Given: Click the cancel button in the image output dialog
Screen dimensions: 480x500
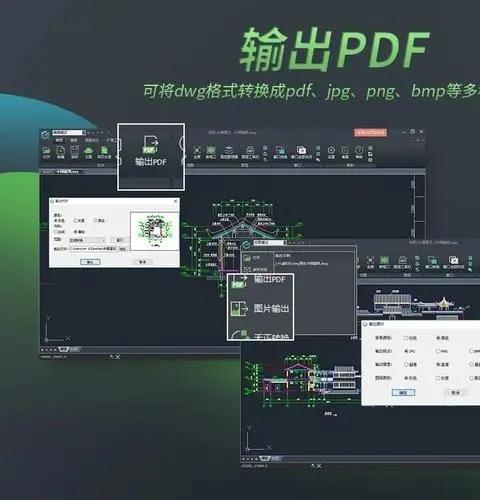Looking at the screenshot, I should [x=456, y=393].
